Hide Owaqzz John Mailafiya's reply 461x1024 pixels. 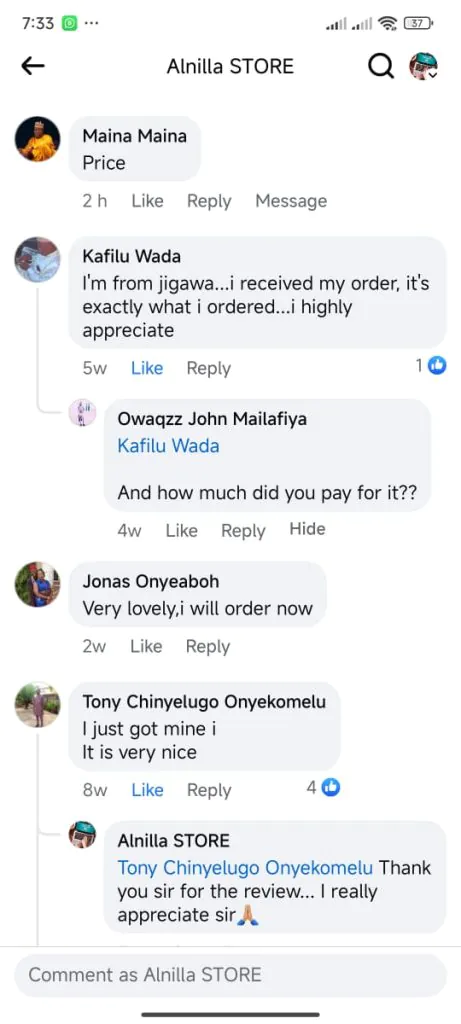pos(308,529)
